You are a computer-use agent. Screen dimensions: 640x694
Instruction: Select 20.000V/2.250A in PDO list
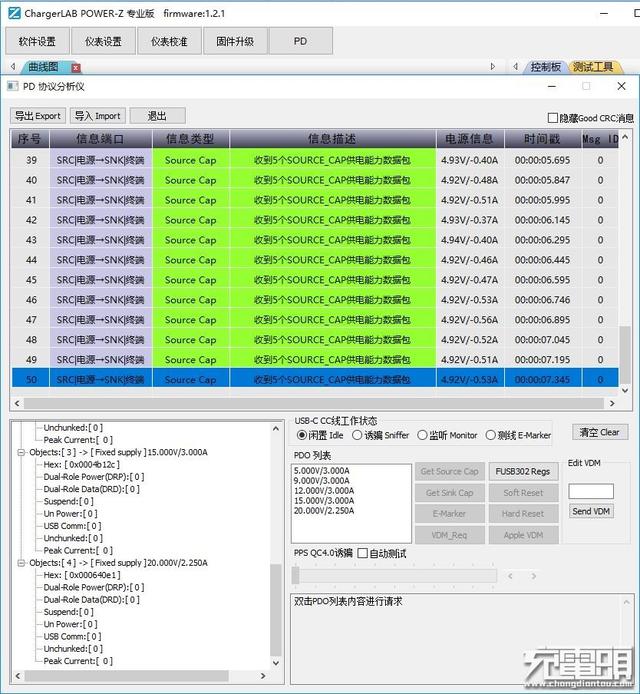pos(324,511)
